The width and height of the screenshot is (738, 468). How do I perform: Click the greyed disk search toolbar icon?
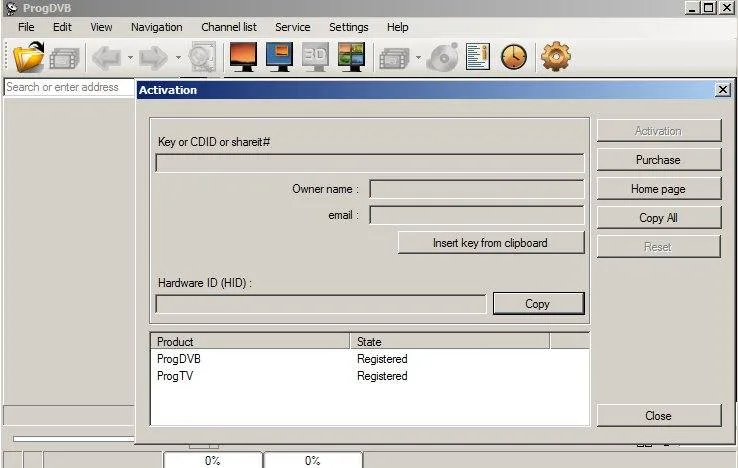(202, 57)
